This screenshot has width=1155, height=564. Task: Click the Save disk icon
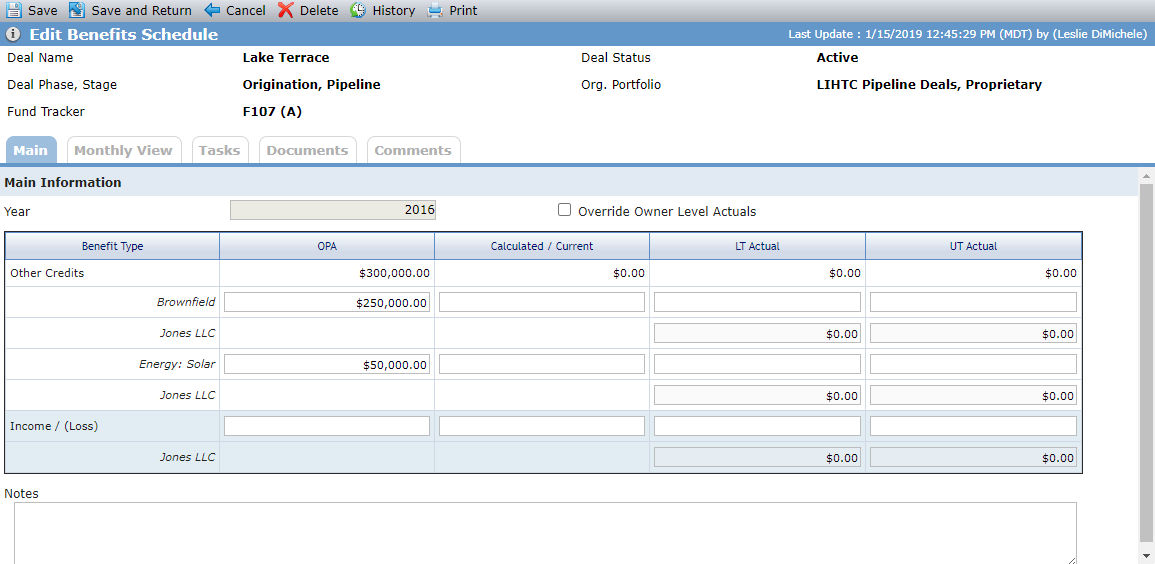tap(13, 10)
